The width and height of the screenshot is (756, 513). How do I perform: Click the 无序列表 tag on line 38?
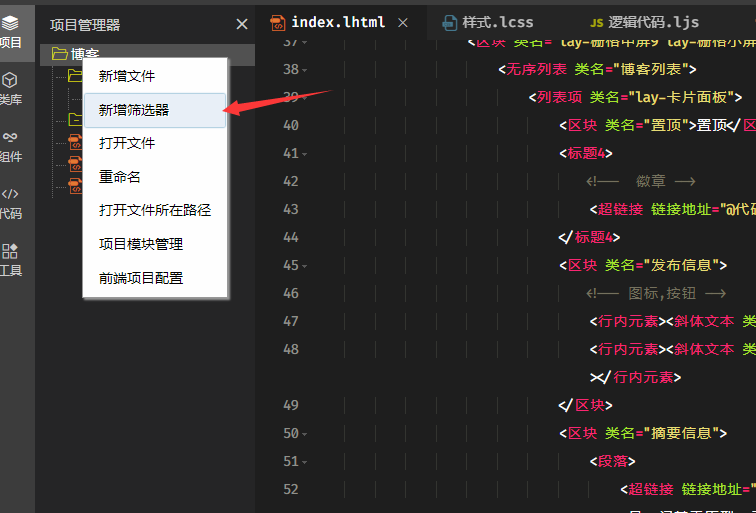537,69
